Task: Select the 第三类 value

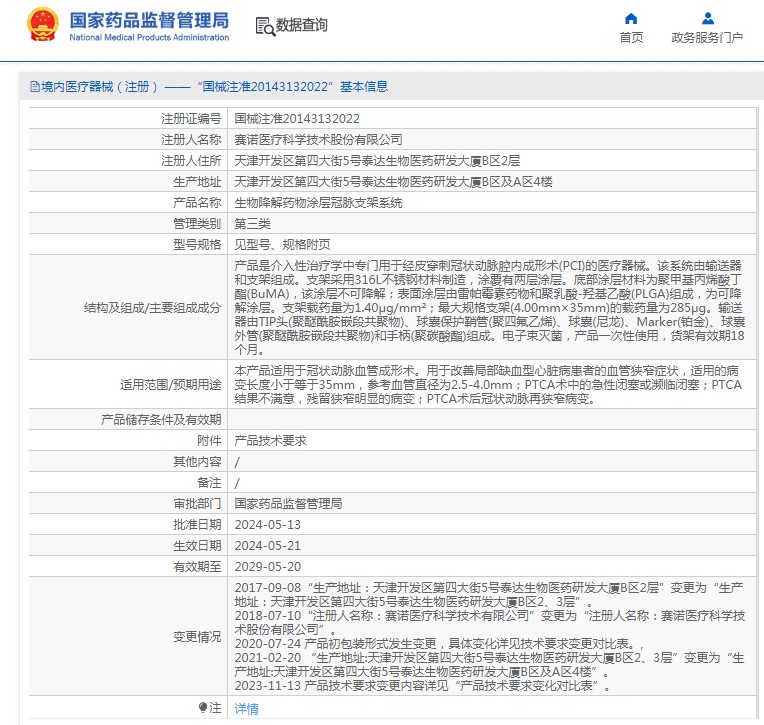Action: click(x=252, y=224)
